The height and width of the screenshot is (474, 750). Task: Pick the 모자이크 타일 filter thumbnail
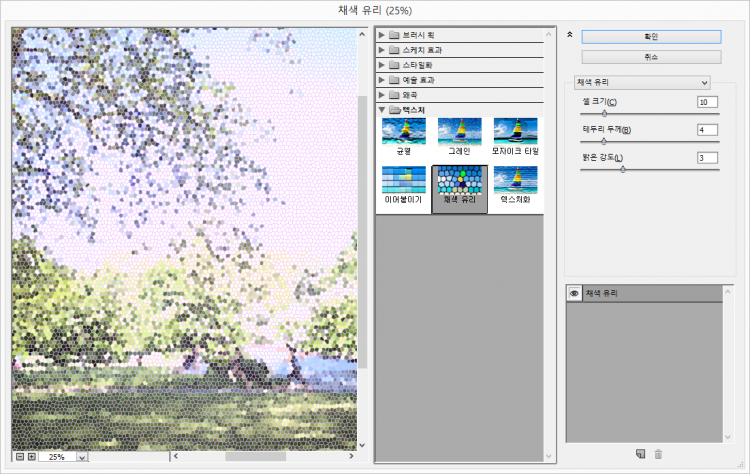click(x=515, y=133)
